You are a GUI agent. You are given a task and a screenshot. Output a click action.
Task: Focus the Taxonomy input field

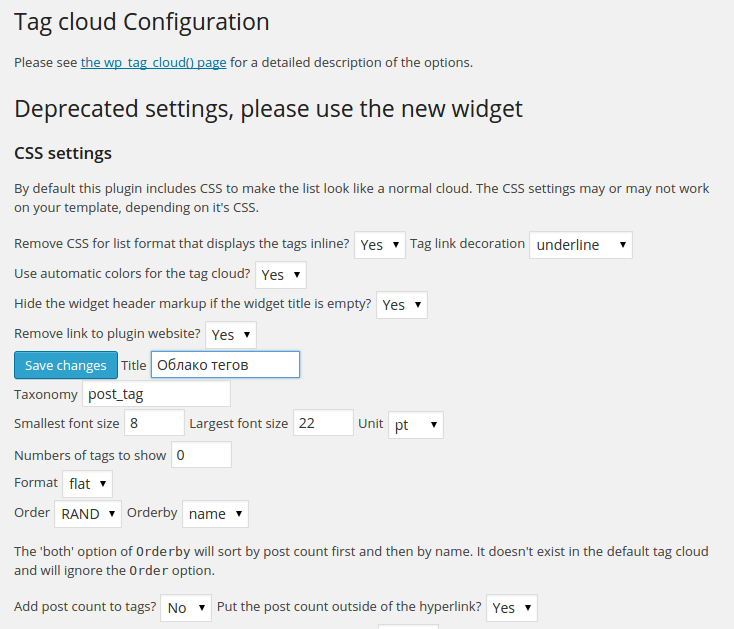(156, 394)
